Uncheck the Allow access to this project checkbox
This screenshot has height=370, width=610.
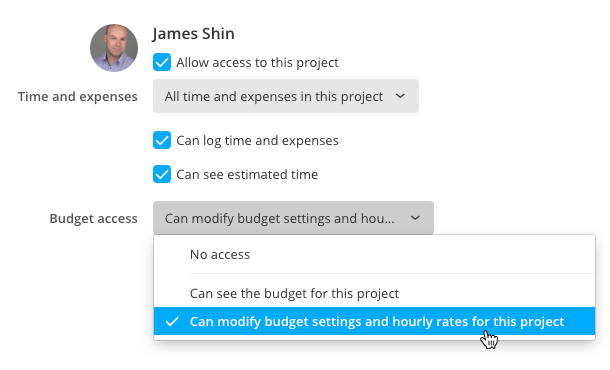pyautogui.click(x=162, y=62)
